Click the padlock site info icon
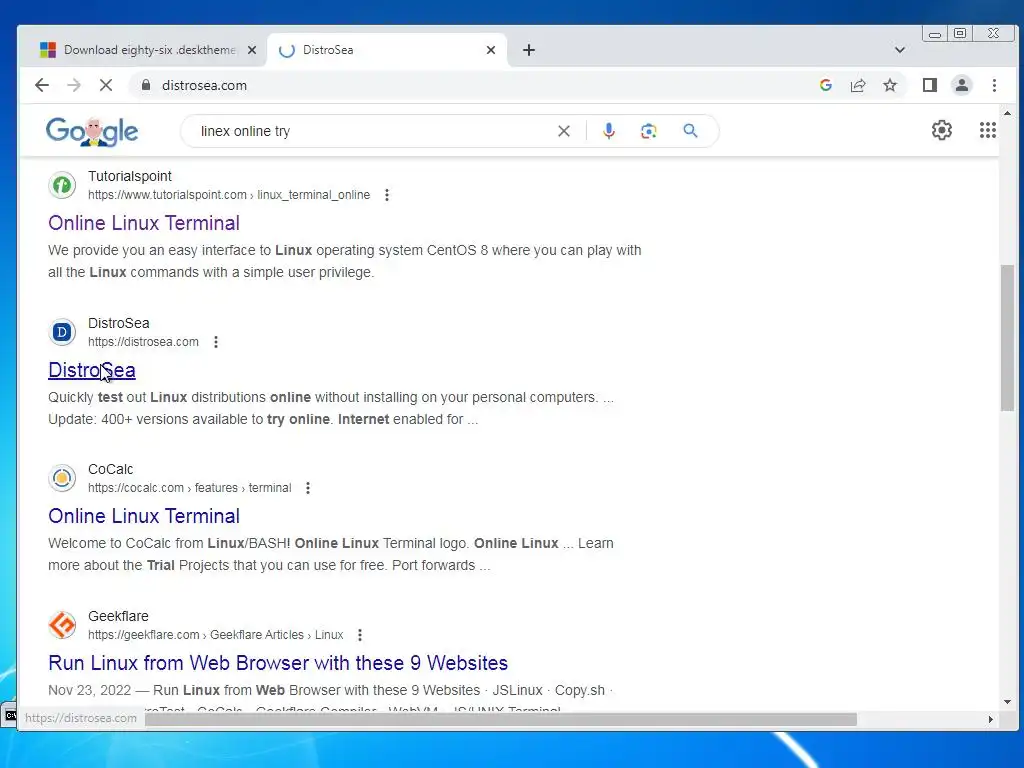 (x=146, y=85)
